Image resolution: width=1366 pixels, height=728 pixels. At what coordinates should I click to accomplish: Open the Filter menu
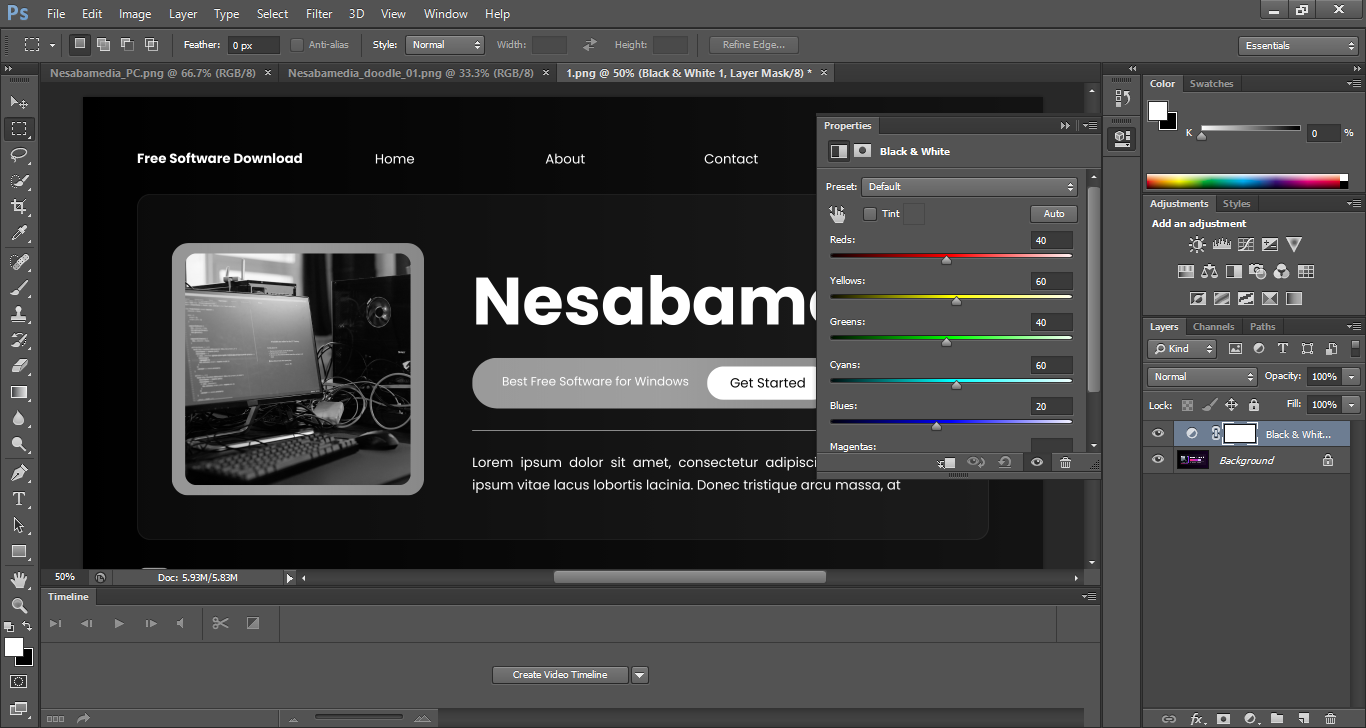(319, 14)
